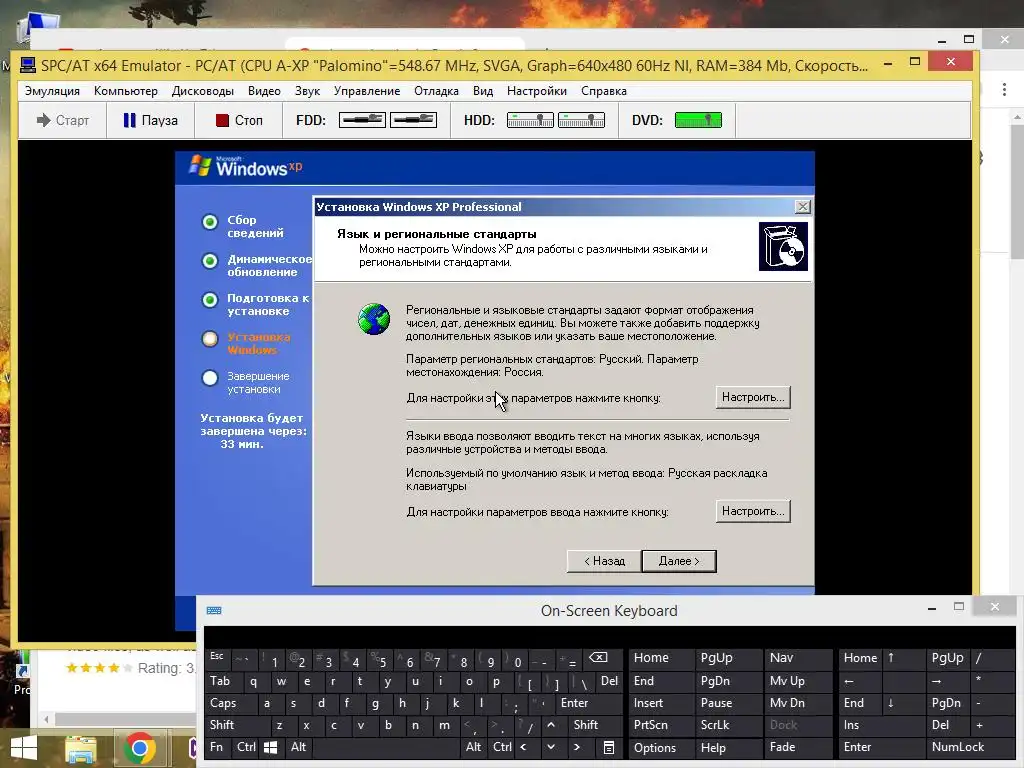The width and height of the screenshot is (1024, 768).
Task: Tap the right arrow key in bottom row
Action: point(577,747)
